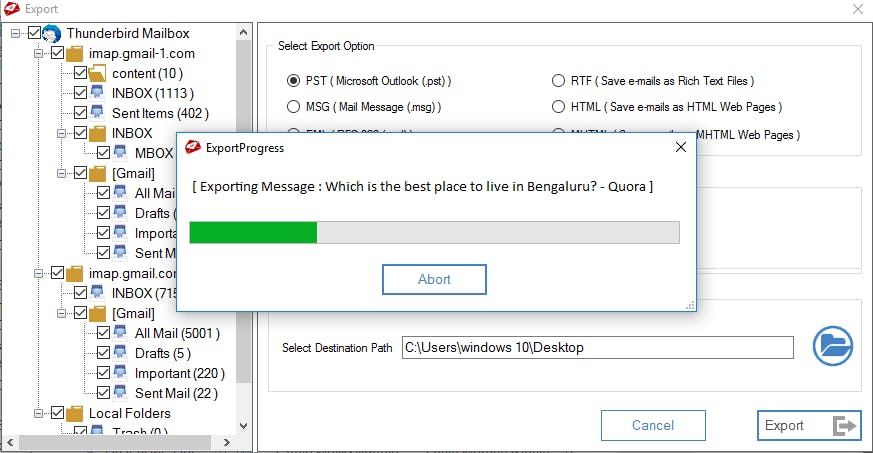Image resolution: width=873 pixels, height=453 pixels.
Task: Click the ExportProgress dialog resize grip
Action: pos(690,306)
